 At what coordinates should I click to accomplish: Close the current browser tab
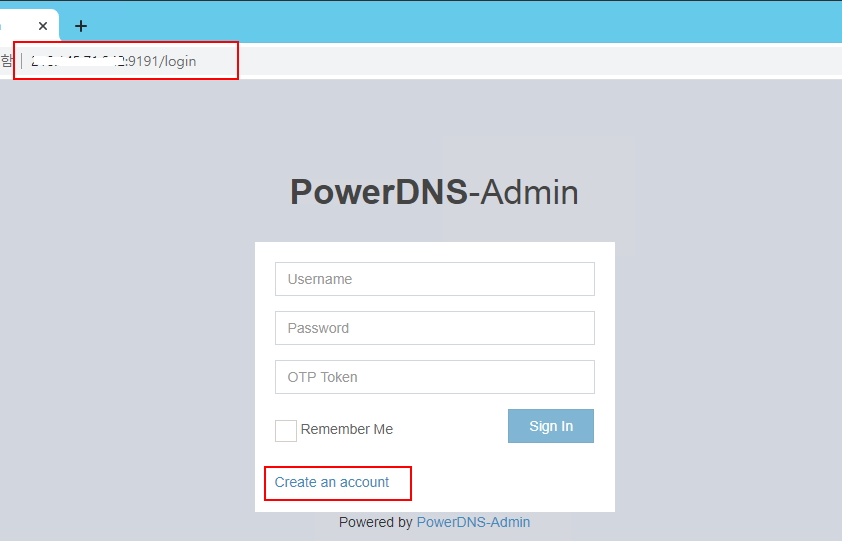pos(43,26)
